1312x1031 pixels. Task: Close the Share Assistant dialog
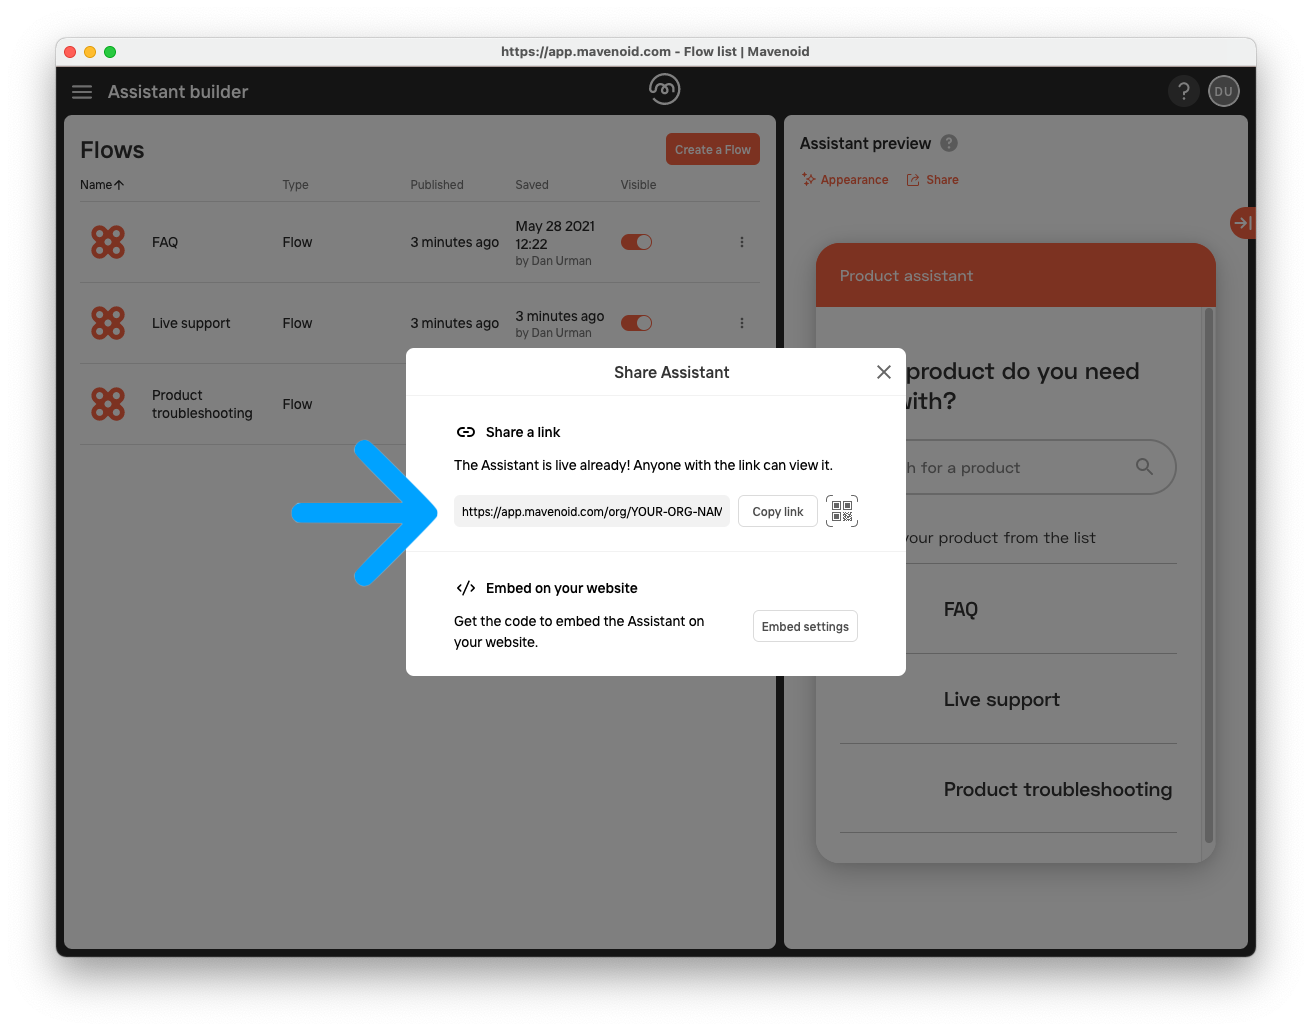coord(884,372)
